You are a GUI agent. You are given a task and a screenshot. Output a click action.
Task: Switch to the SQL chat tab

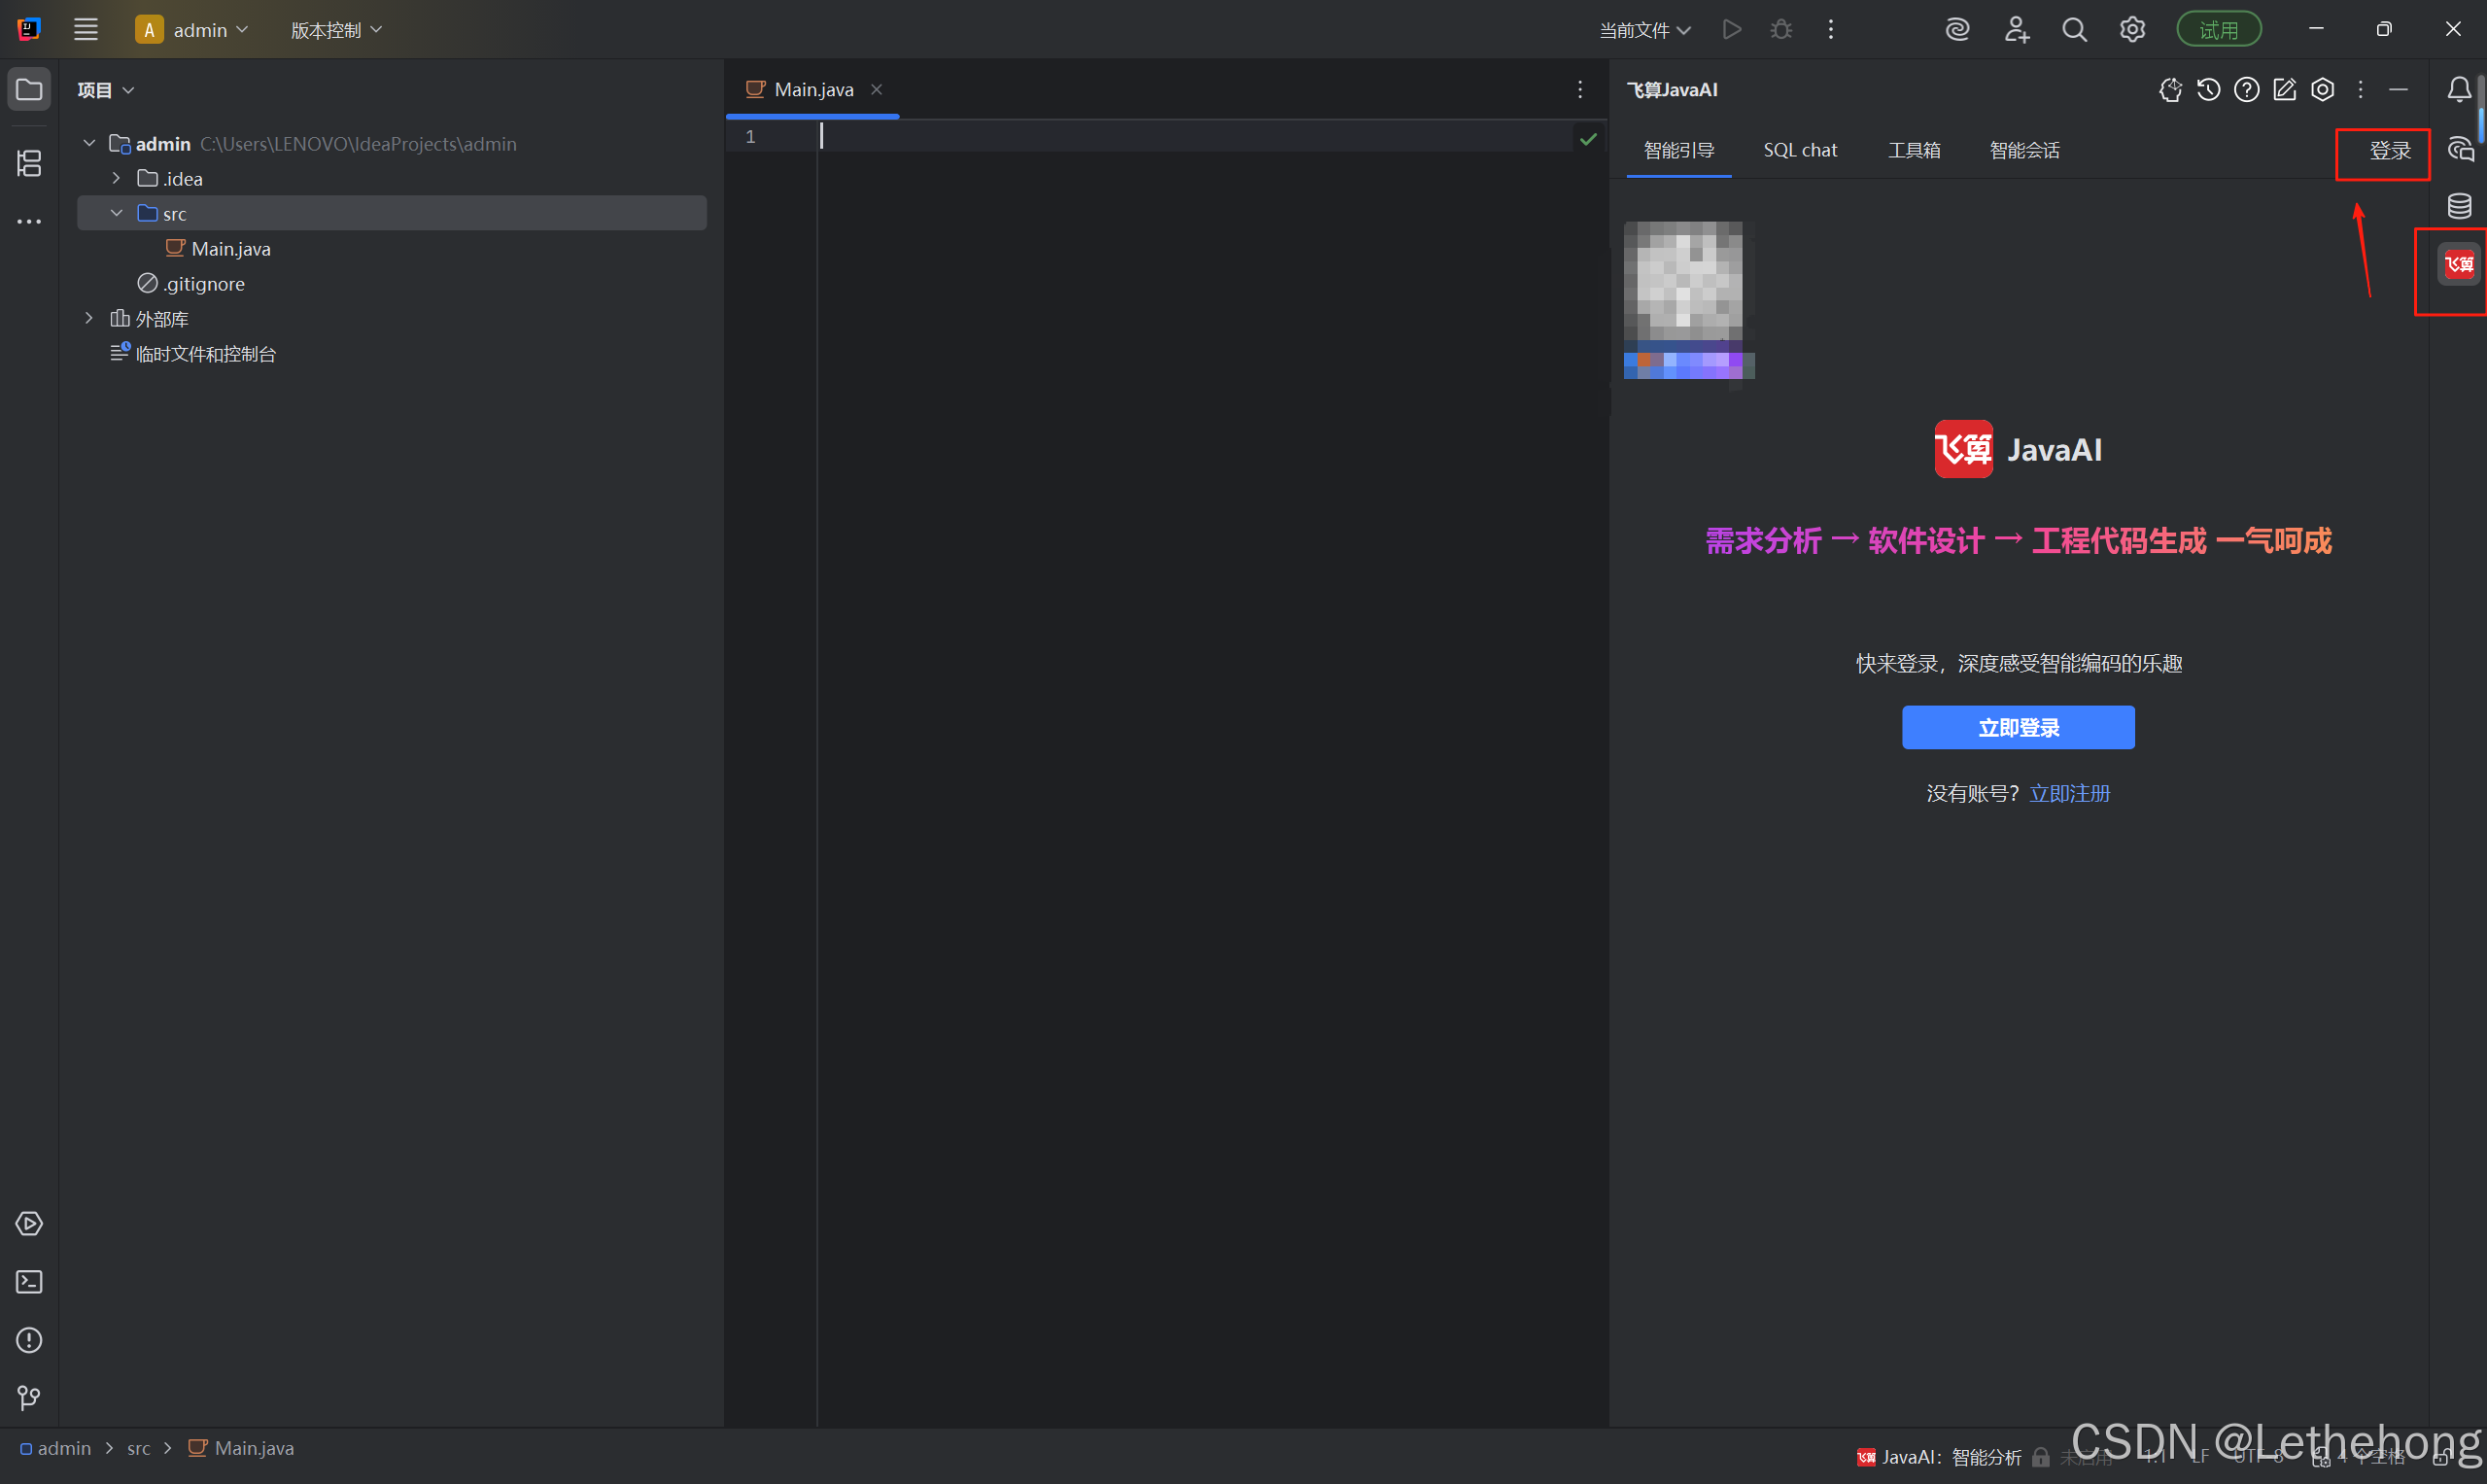pyautogui.click(x=1799, y=150)
